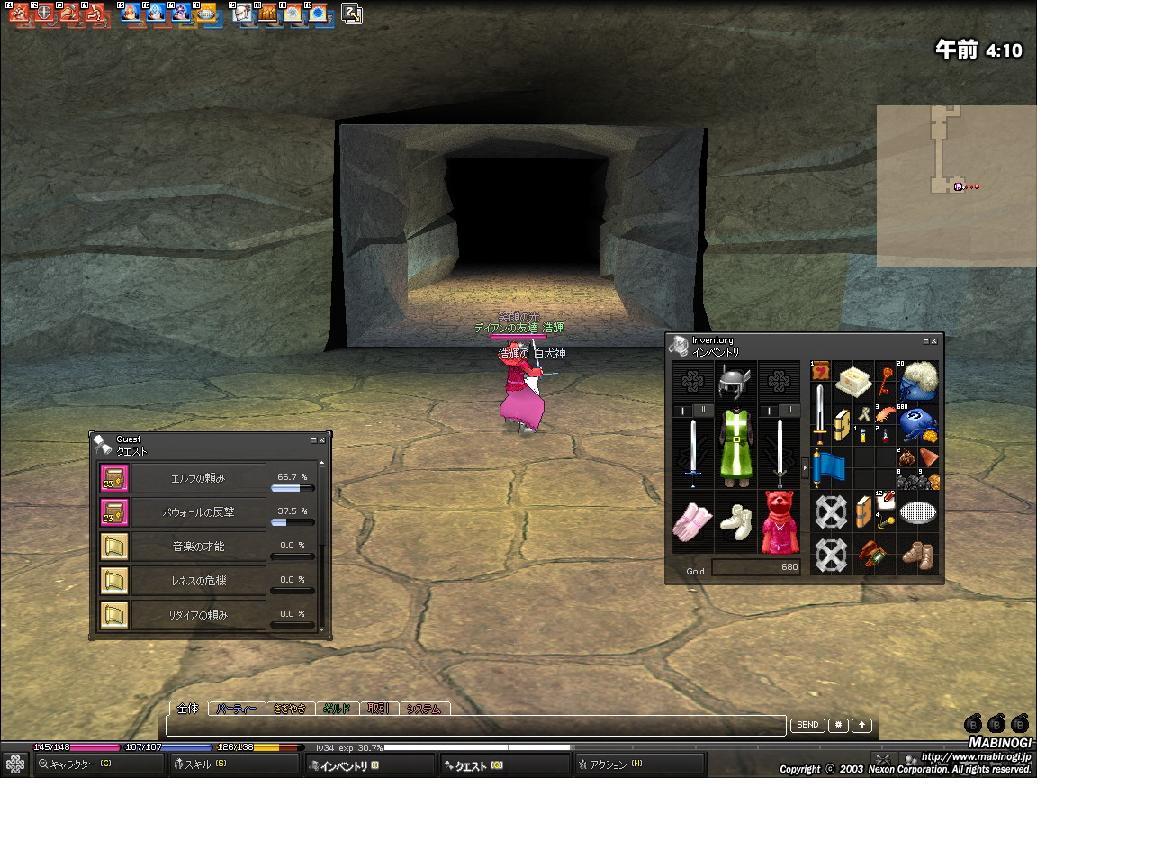Click the red gauntlet item in inventory
This screenshot has width=1152, height=864.
click(x=874, y=555)
